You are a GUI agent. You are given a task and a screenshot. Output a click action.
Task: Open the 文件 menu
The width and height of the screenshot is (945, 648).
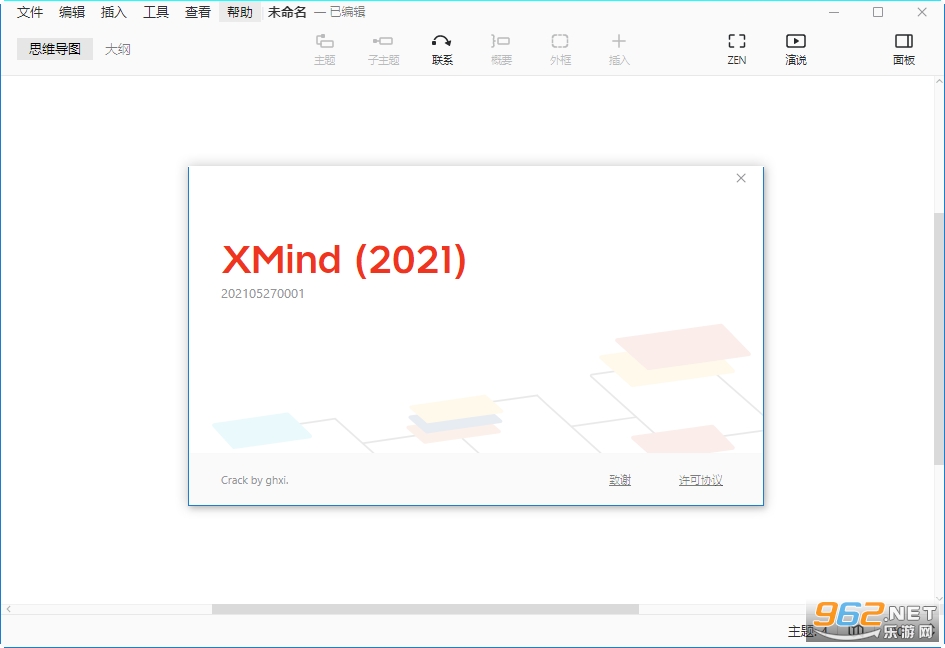(30, 12)
